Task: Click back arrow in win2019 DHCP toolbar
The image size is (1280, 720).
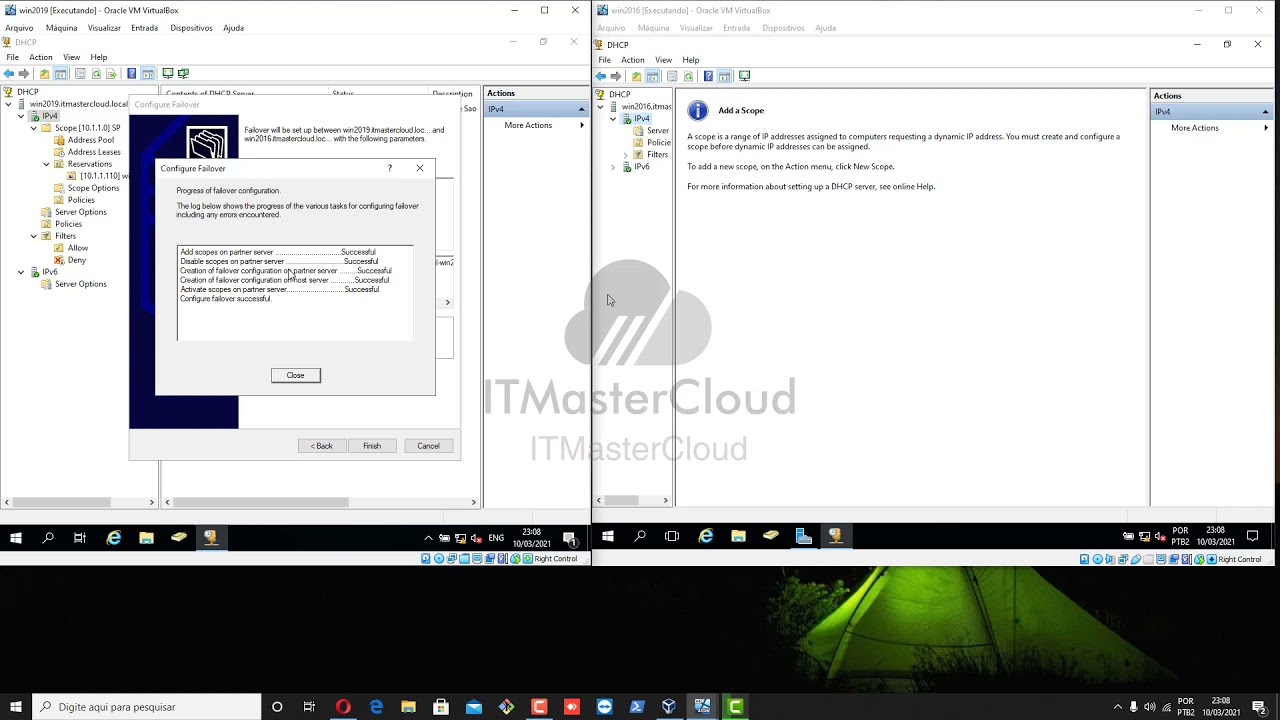Action: tap(9, 74)
